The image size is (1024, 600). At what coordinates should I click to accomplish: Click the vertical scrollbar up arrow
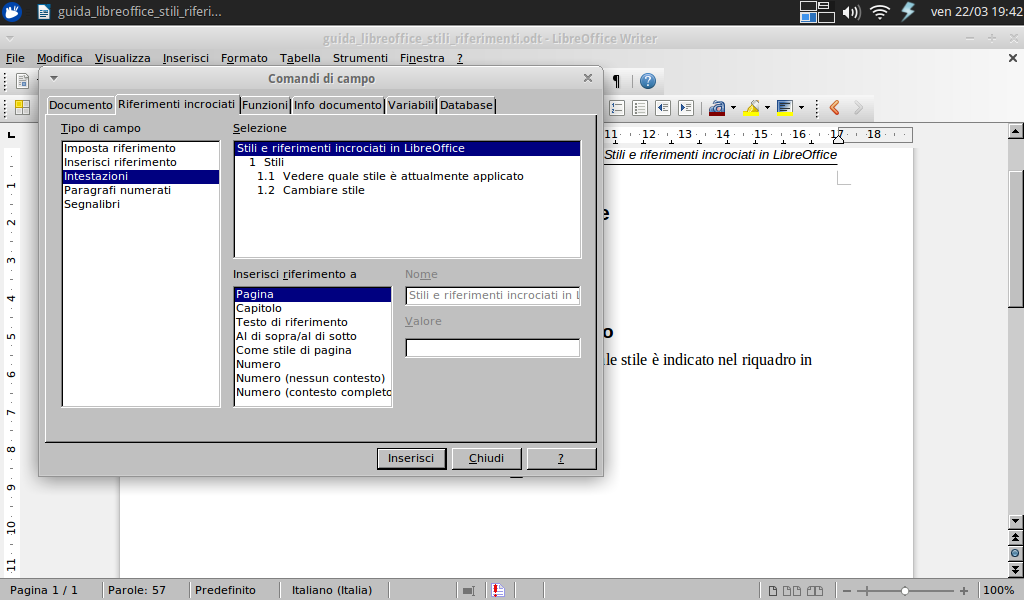(1015, 131)
